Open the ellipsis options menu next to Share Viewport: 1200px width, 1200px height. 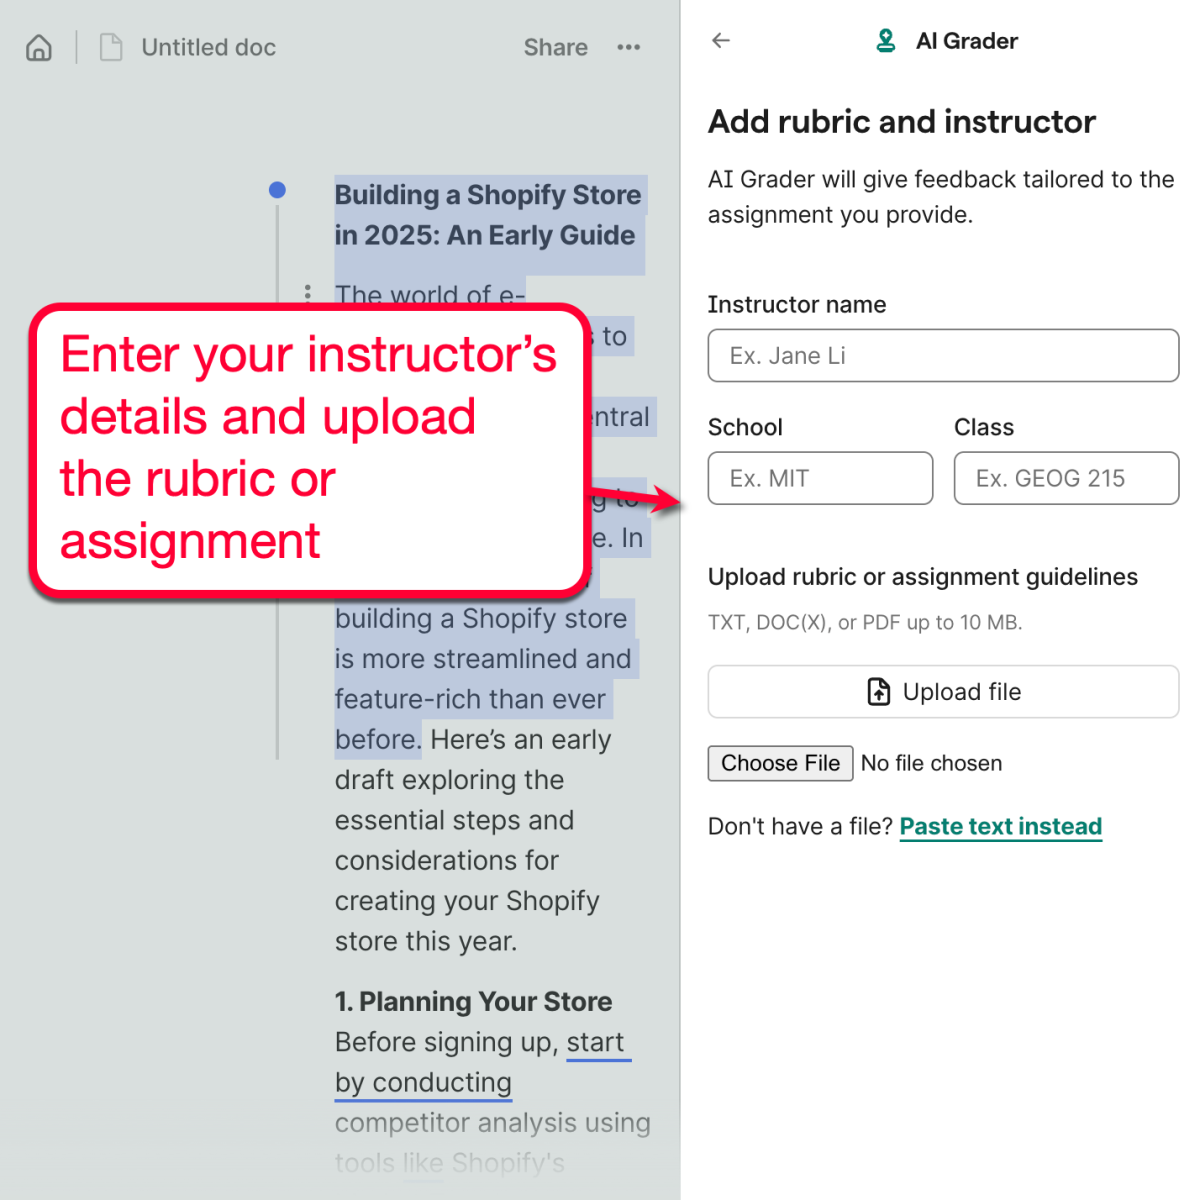coord(629,47)
